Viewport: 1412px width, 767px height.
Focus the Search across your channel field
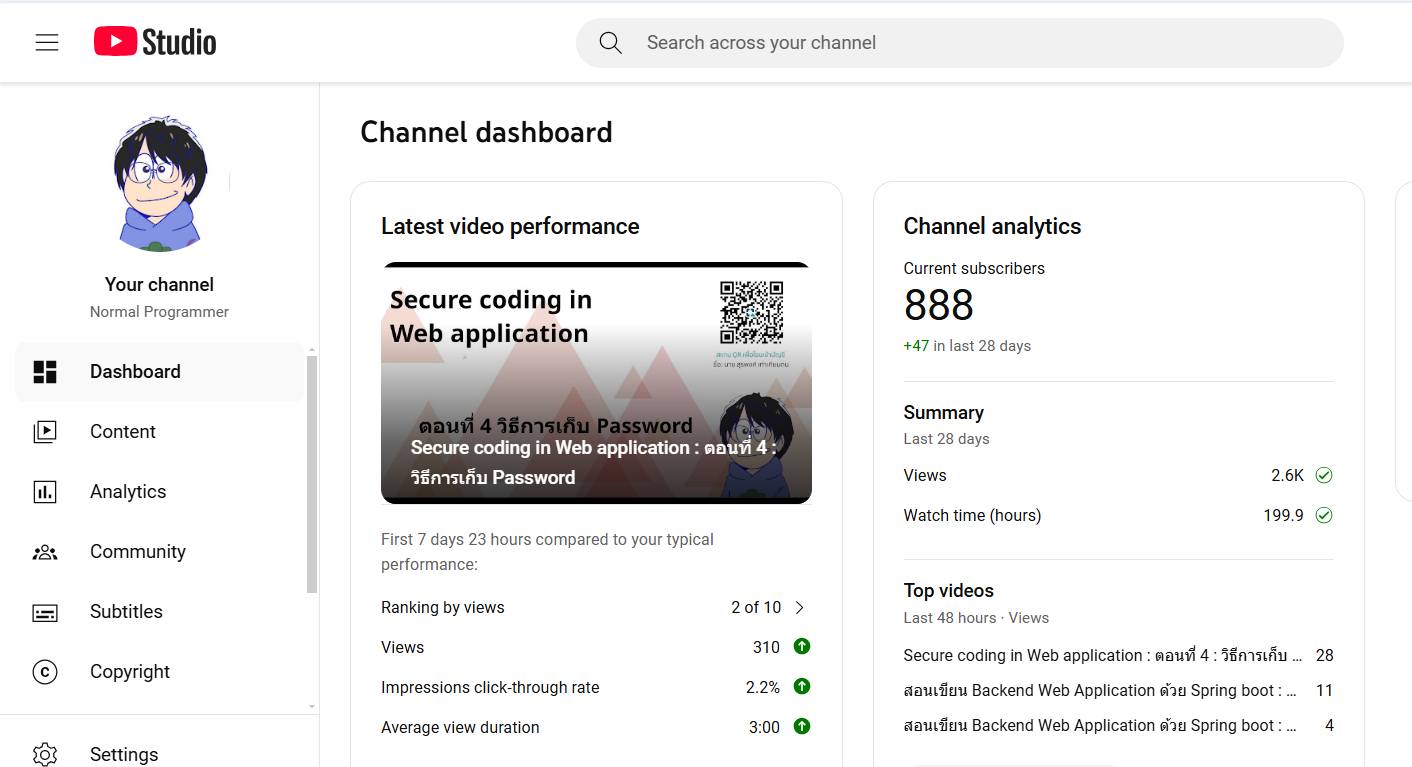960,43
